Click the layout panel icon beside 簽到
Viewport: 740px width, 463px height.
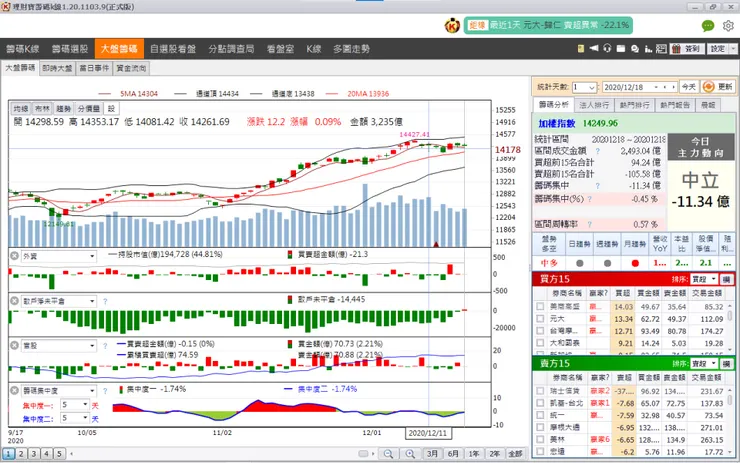(661, 49)
